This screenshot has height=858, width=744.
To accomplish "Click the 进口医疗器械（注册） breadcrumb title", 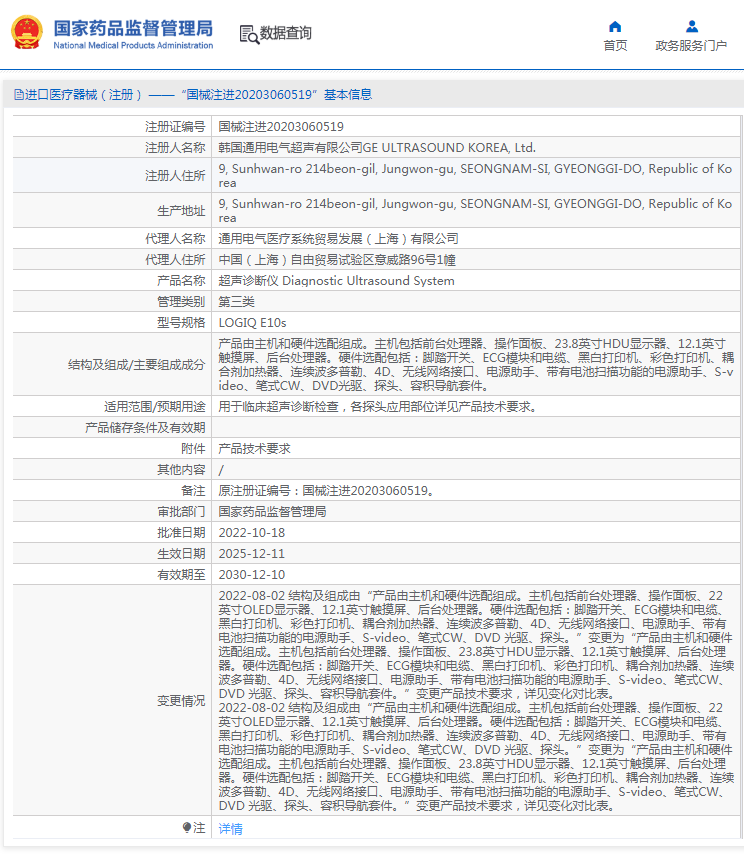I will [80, 95].
